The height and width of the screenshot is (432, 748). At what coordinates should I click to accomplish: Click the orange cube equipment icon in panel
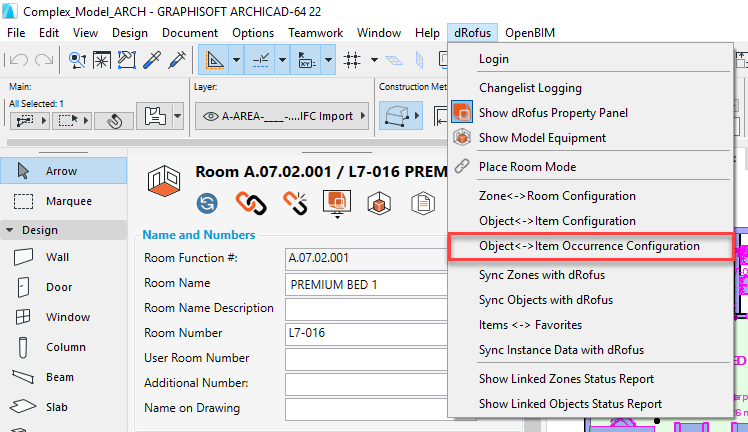coord(381,203)
